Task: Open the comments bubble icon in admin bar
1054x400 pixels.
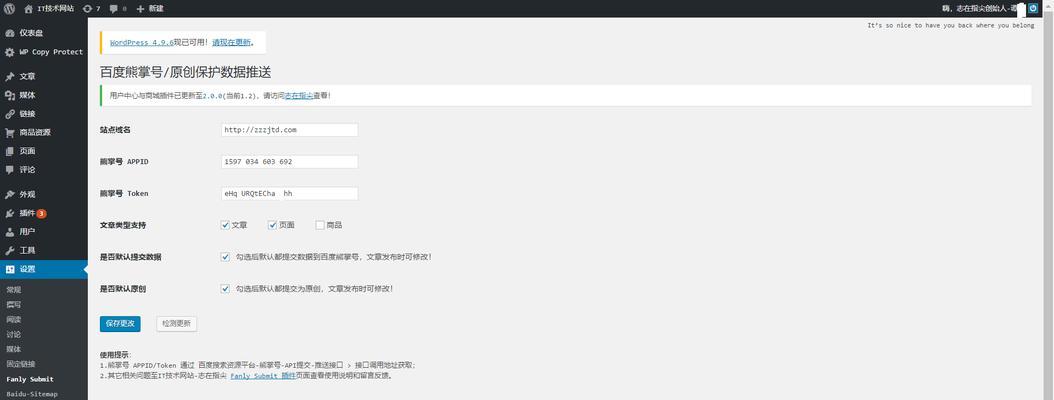Action: coord(114,9)
